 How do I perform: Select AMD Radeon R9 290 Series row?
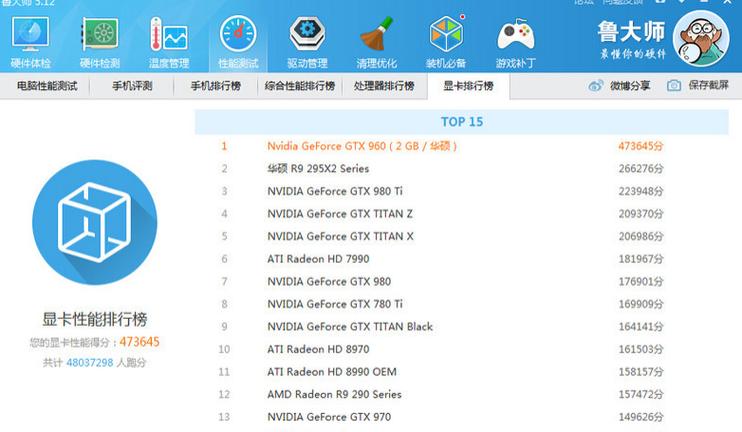click(x=461, y=395)
